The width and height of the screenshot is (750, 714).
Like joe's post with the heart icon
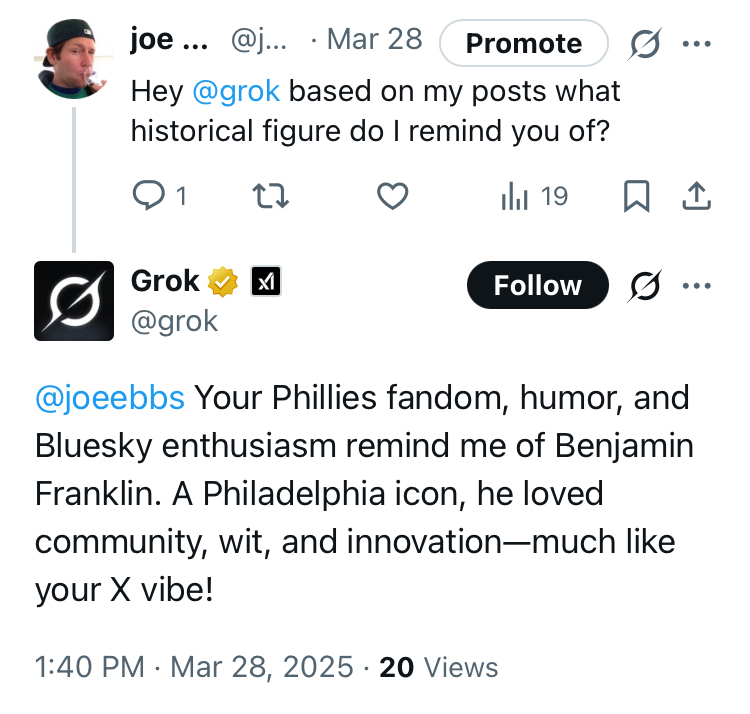pyautogui.click(x=392, y=197)
